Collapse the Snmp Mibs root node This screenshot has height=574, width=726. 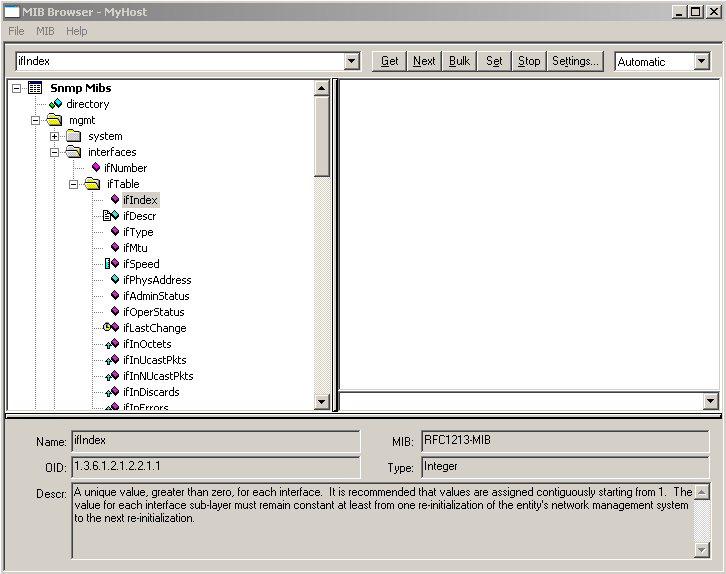[x=17, y=88]
